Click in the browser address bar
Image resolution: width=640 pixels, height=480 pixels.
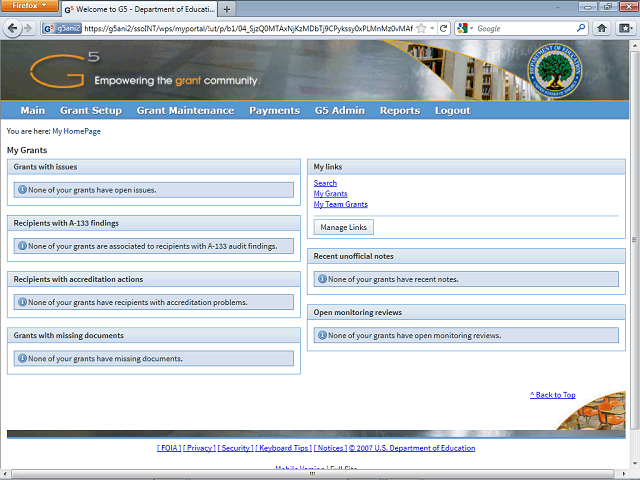point(248,29)
